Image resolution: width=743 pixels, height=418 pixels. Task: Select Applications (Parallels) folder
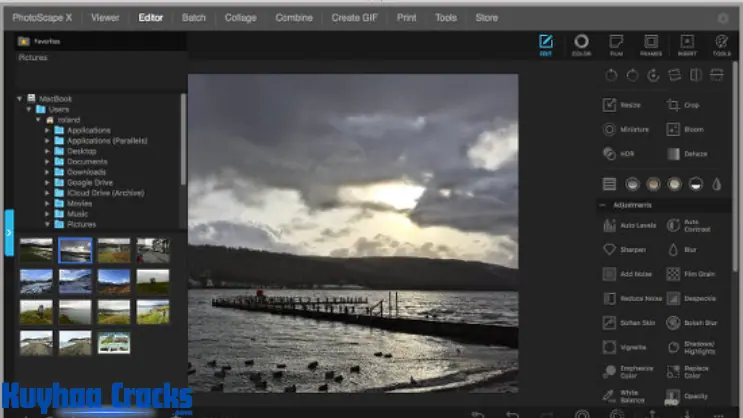pyautogui.click(x=107, y=141)
